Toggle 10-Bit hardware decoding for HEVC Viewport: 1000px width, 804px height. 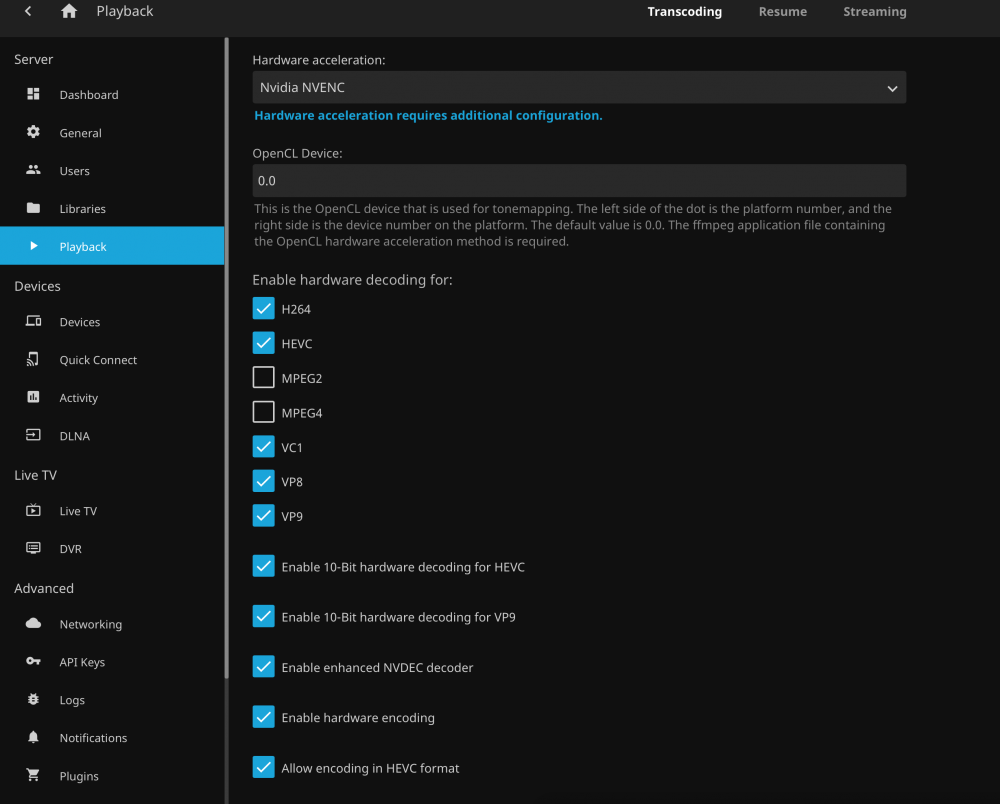pyautogui.click(x=263, y=566)
